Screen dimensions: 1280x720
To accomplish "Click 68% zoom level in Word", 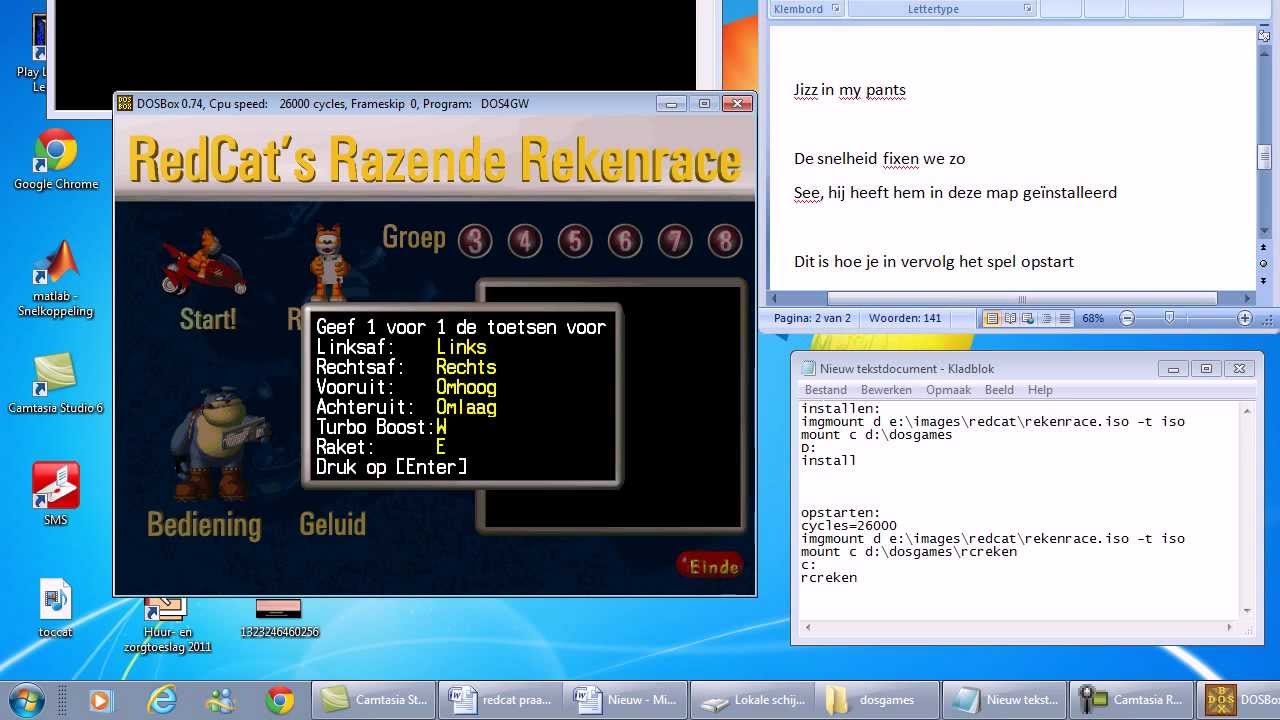I will (x=1093, y=318).
